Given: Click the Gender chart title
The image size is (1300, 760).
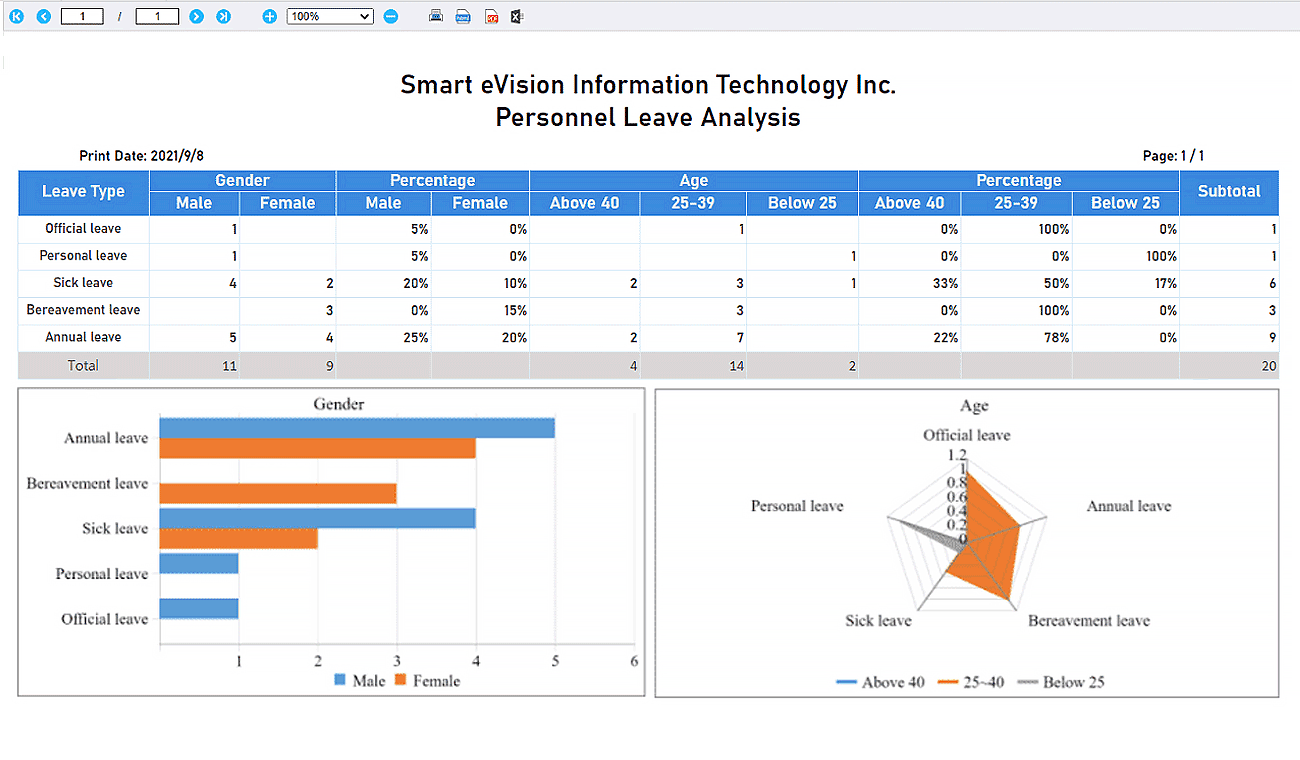Looking at the screenshot, I should click(339, 404).
